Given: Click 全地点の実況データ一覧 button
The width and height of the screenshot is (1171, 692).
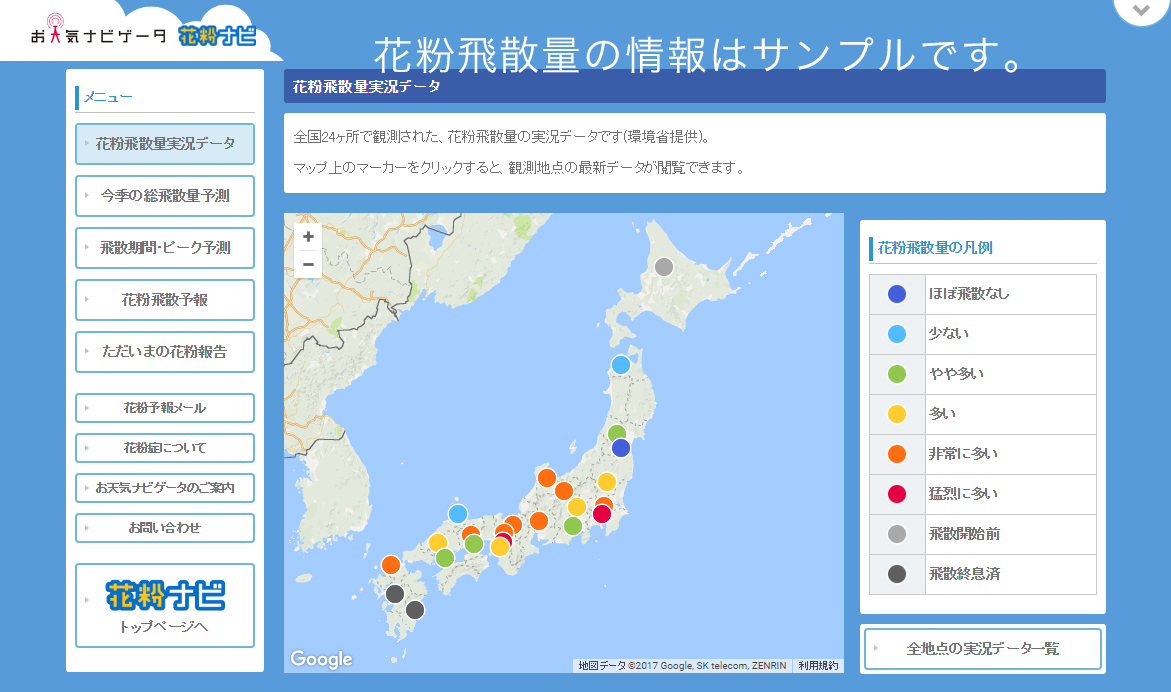Looking at the screenshot, I should pyautogui.click(x=982, y=649).
